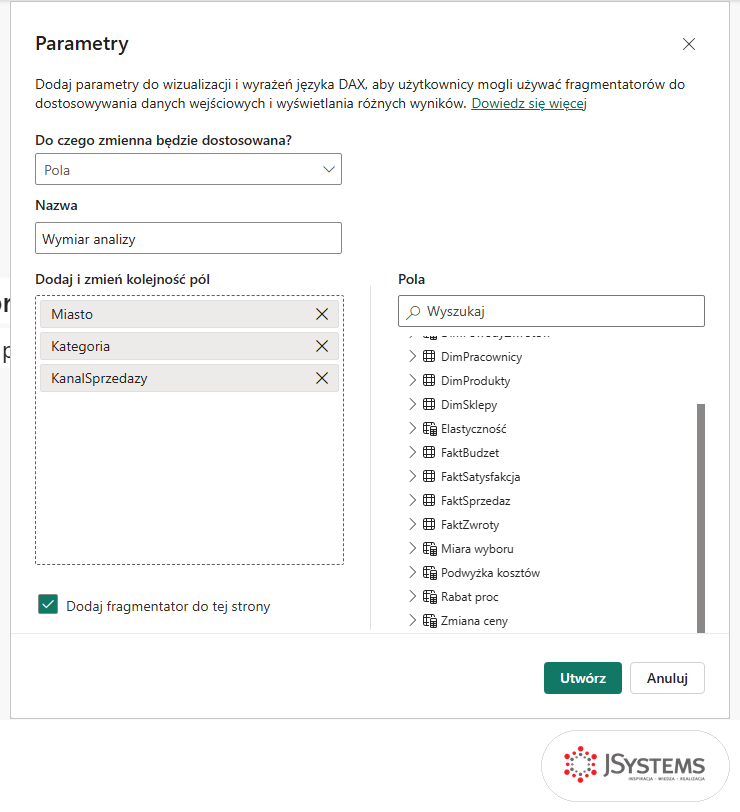Select FaktZwroty label in Pola tree
This screenshot has height=812, width=740.
470,525
